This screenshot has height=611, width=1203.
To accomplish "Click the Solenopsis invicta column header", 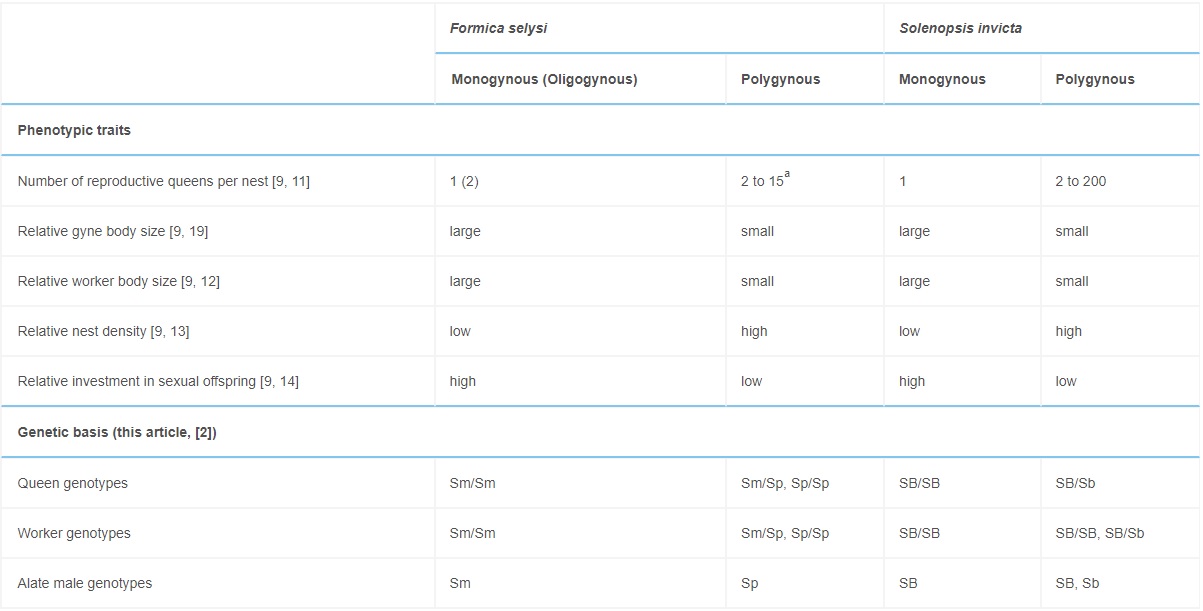I will (960, 28).
